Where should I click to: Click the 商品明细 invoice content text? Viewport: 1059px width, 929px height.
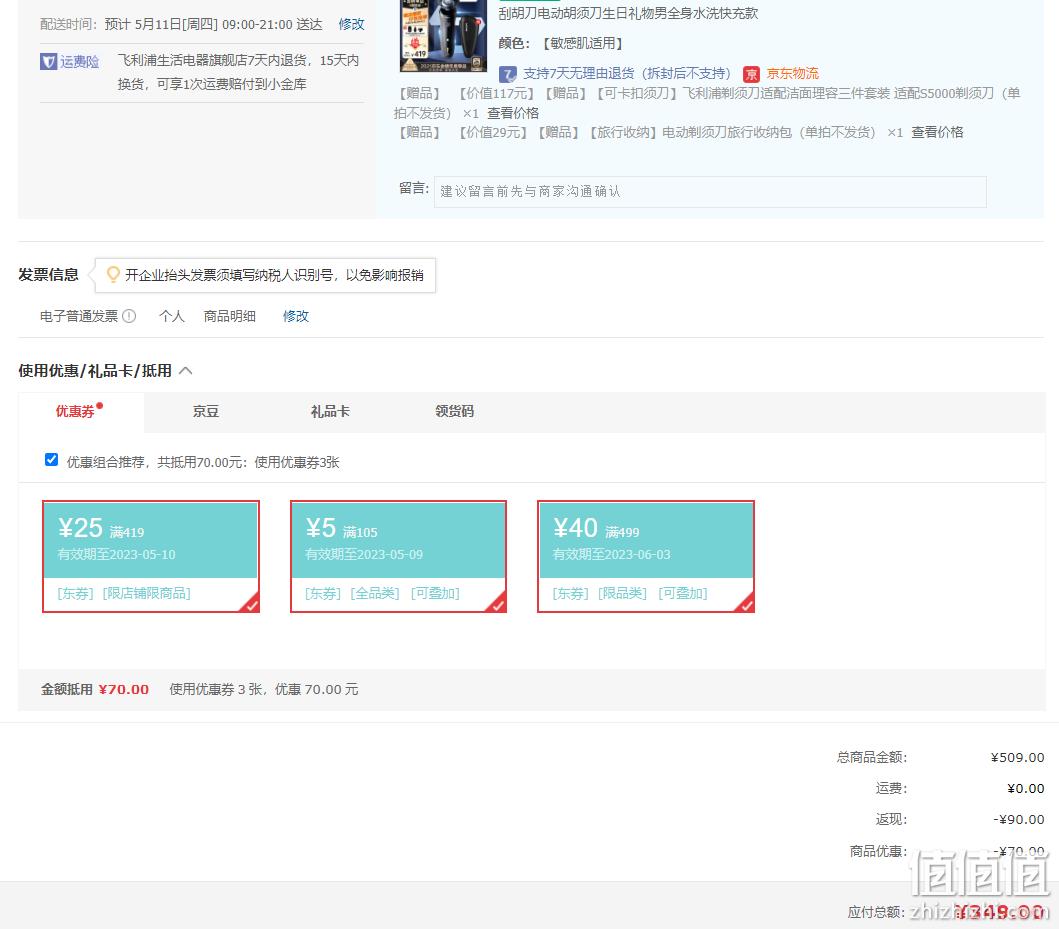(x=230, y=316)
